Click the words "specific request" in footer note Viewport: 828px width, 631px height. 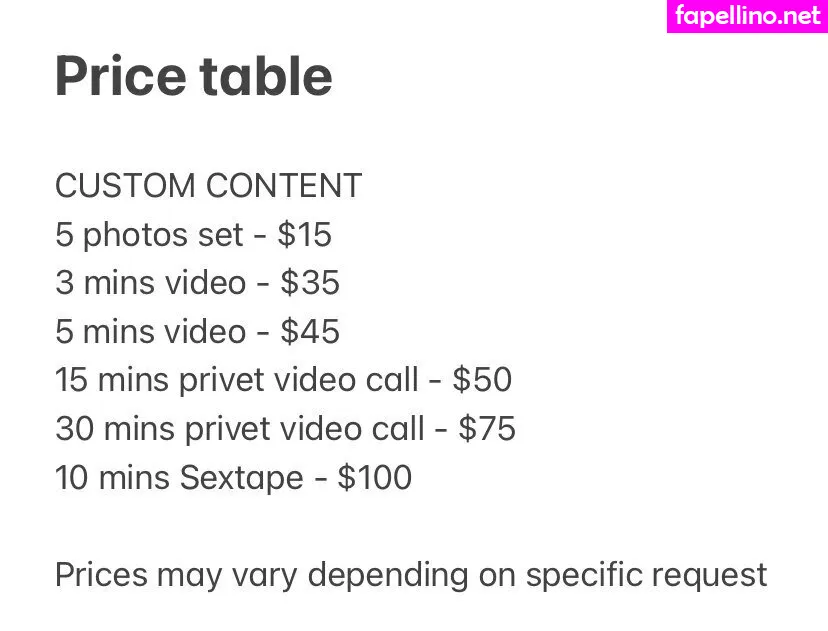(x=647, y=575)
